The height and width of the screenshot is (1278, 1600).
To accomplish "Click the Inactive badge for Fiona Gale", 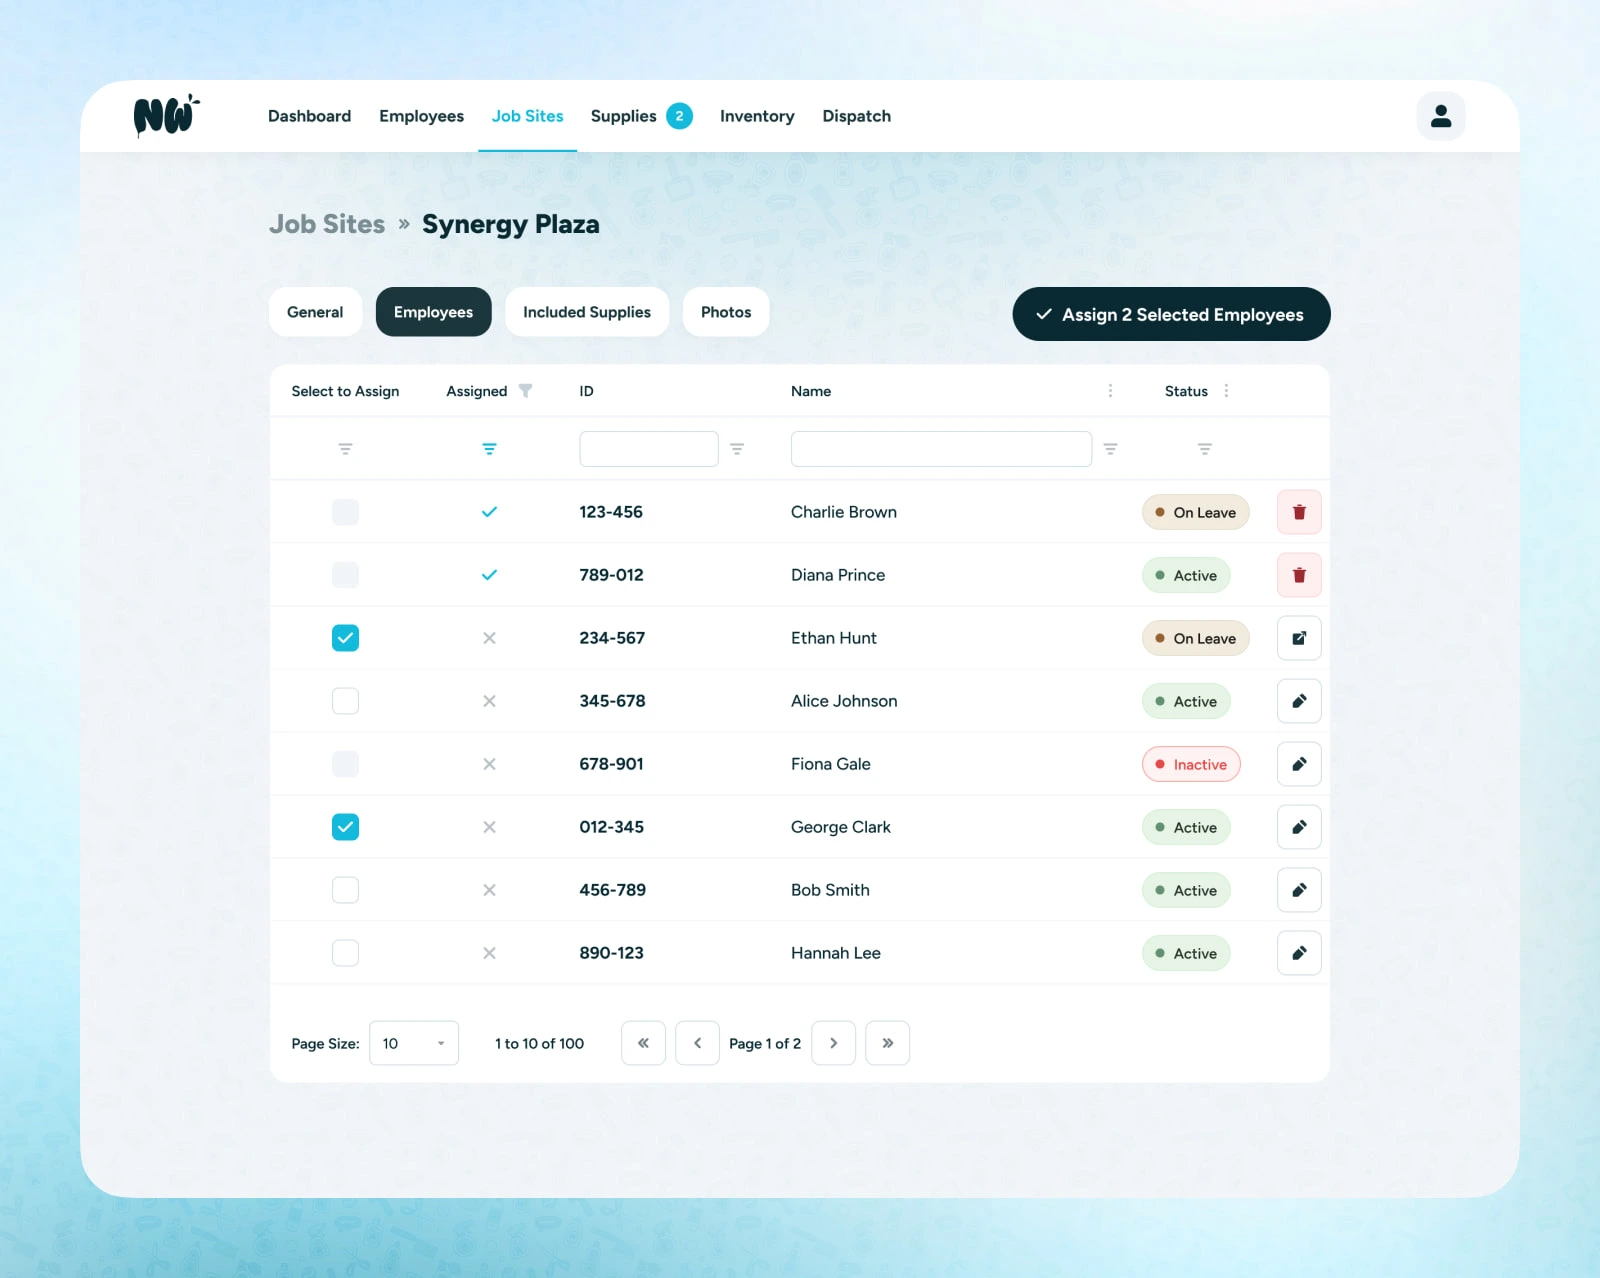I will 1191,764.
